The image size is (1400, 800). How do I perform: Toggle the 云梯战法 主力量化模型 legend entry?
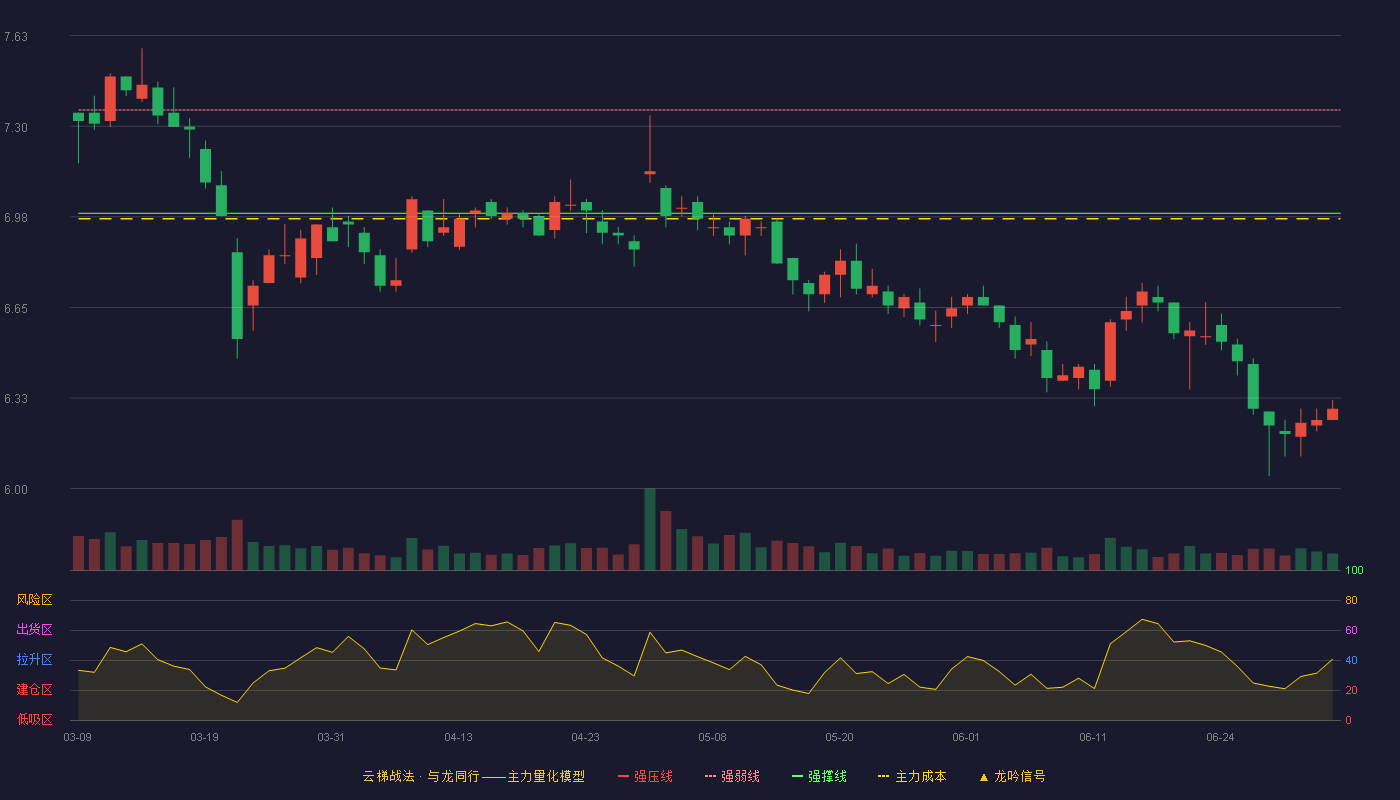474,776
